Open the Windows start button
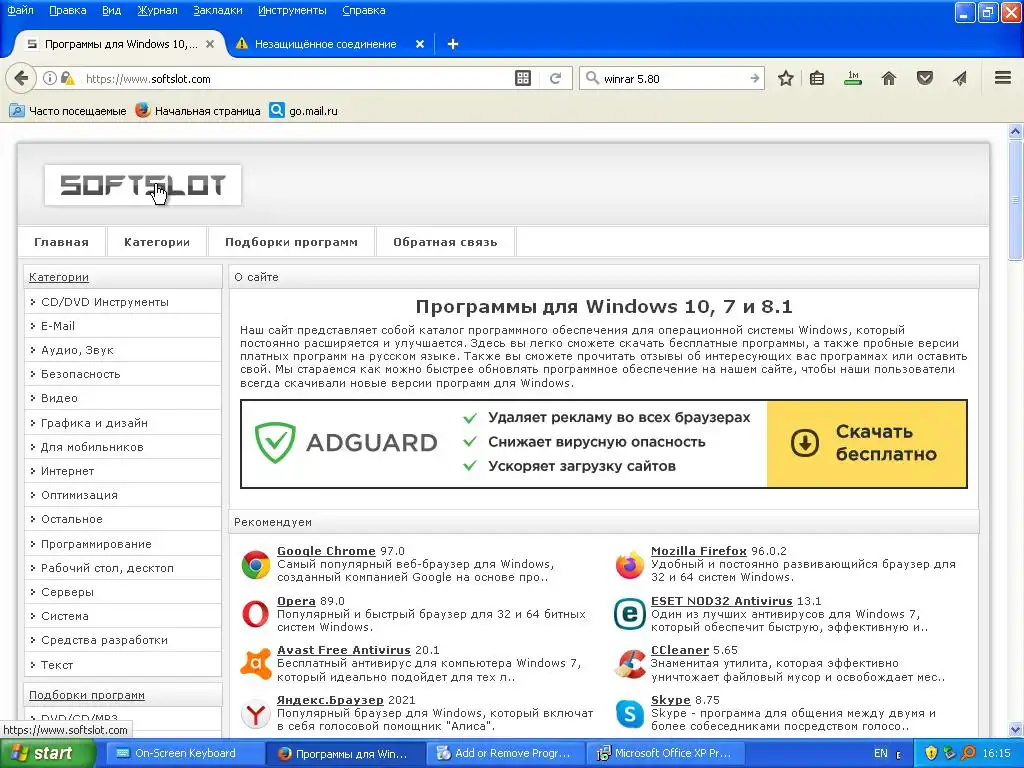 (x=47, y=753)
